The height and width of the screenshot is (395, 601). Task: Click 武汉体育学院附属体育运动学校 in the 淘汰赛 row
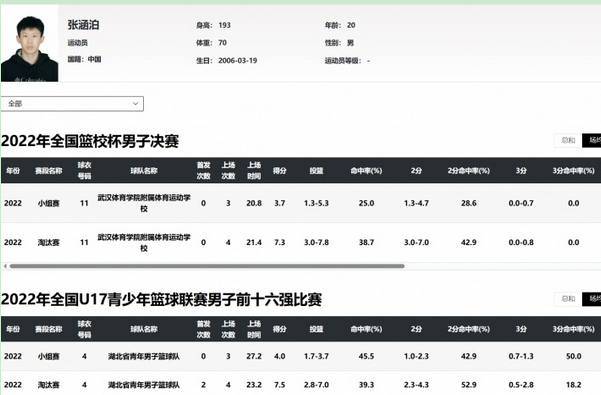[x=144, y=243]
